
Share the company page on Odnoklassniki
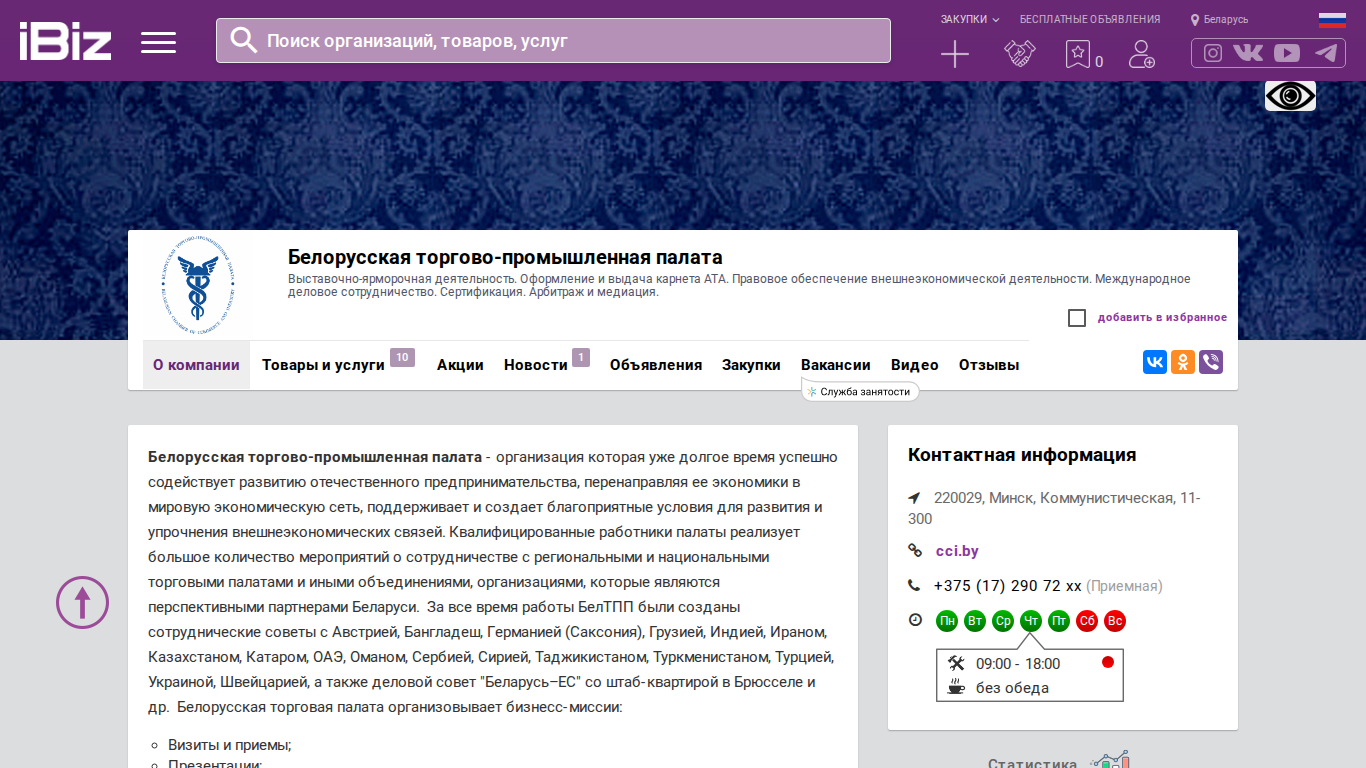click(1183, 362)
